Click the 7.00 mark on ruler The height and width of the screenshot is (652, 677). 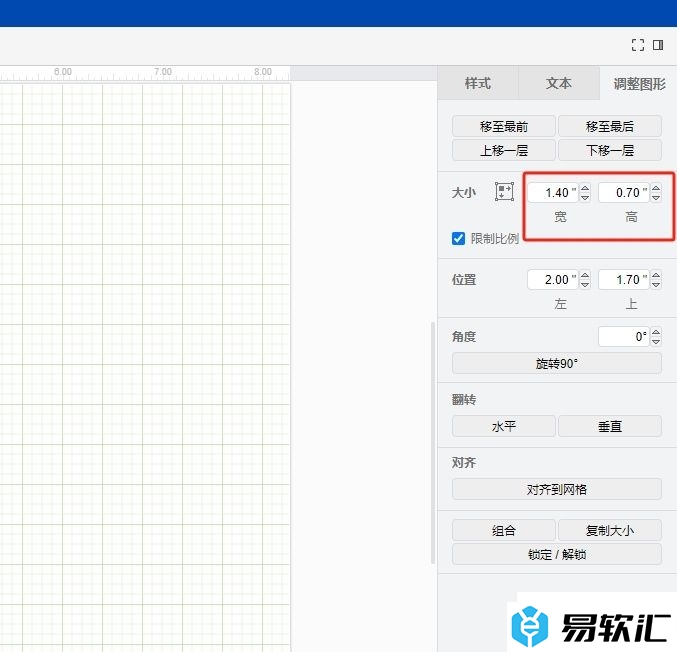click(x=163, y=72)
